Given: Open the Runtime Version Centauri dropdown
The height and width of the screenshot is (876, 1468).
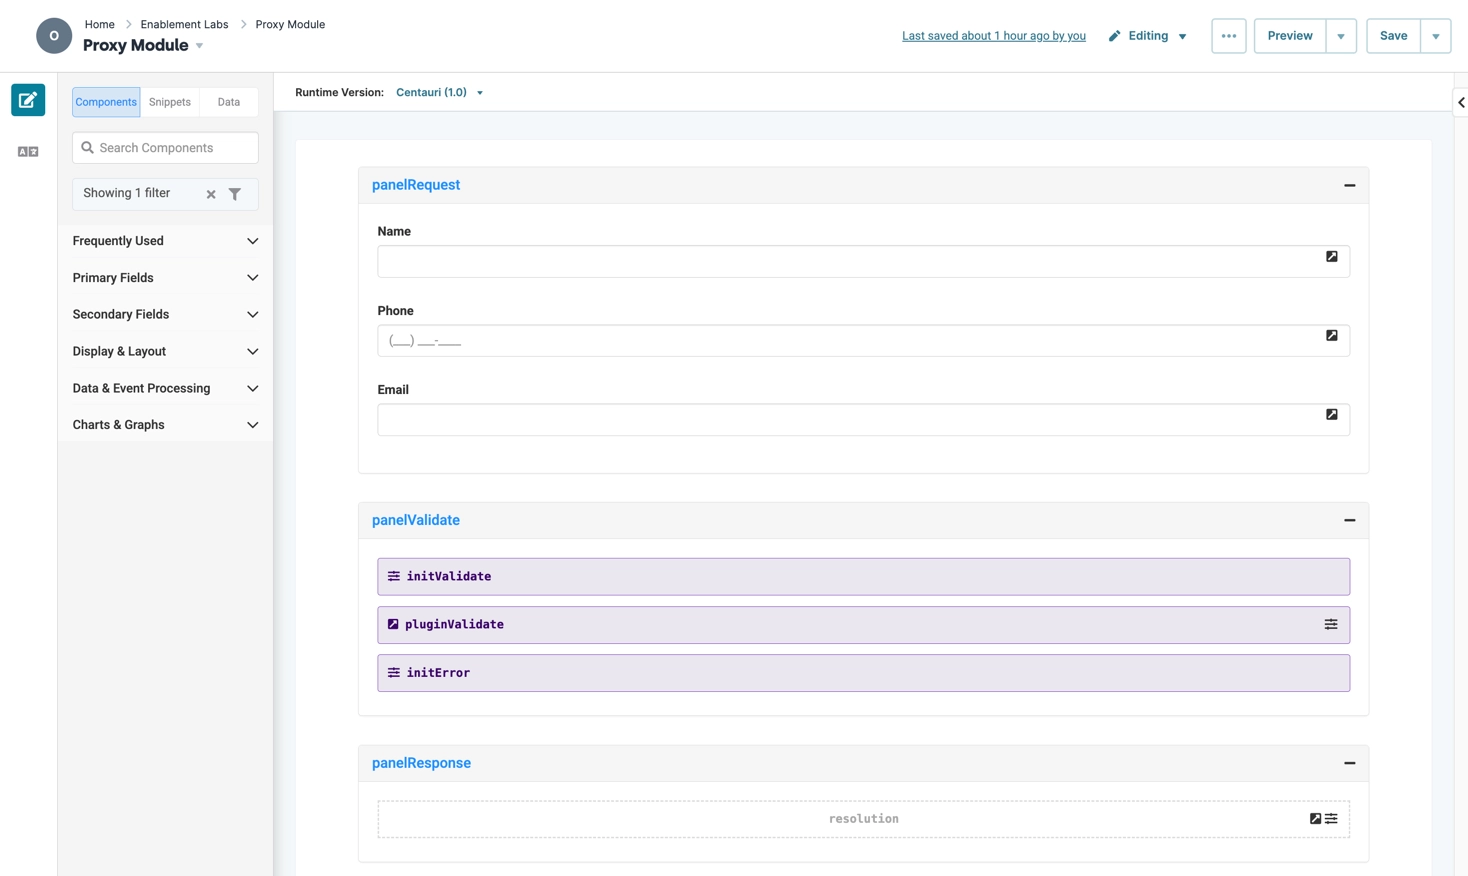Looking at the screenshot, I should tap(439, 92).
